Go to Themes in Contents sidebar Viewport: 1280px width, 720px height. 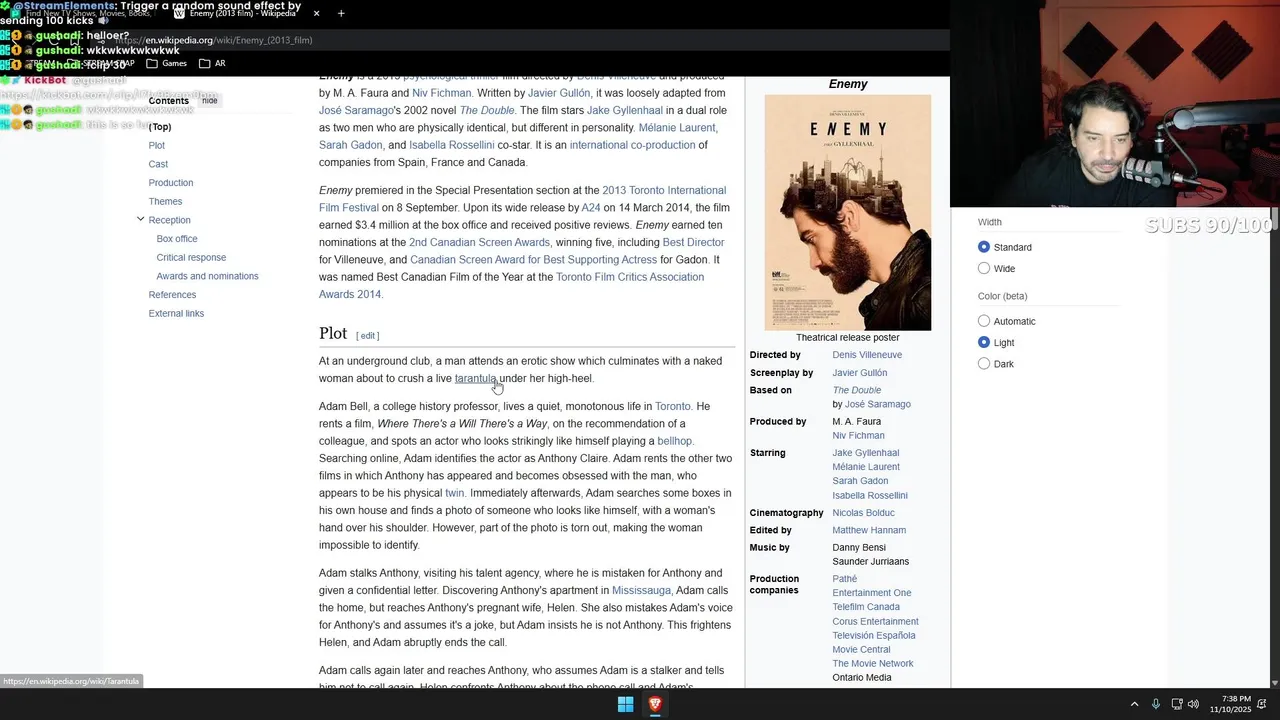(165, 201)
